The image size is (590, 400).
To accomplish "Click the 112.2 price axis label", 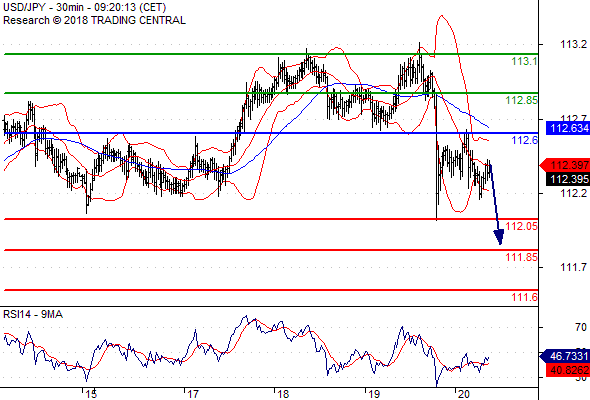I will 573,193.
